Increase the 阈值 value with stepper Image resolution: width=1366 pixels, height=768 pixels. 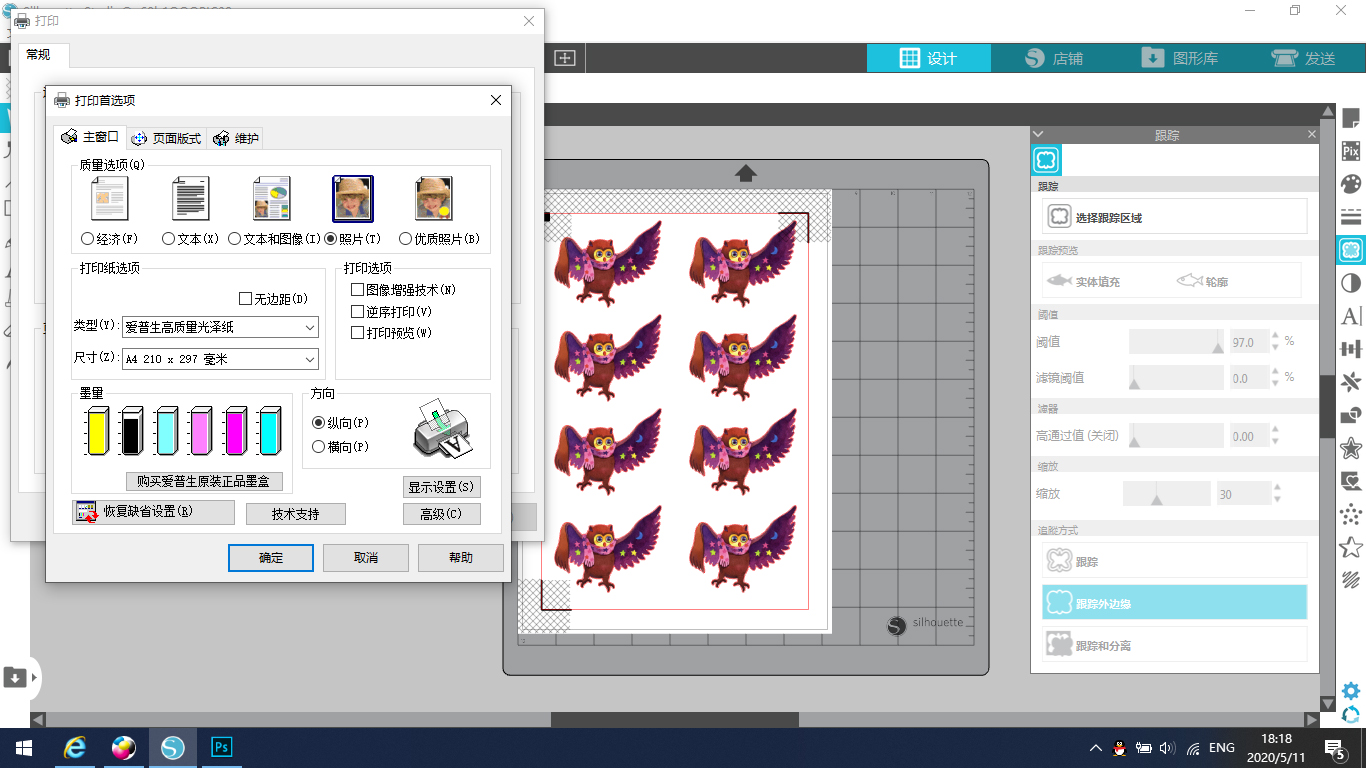(1275, 336)
